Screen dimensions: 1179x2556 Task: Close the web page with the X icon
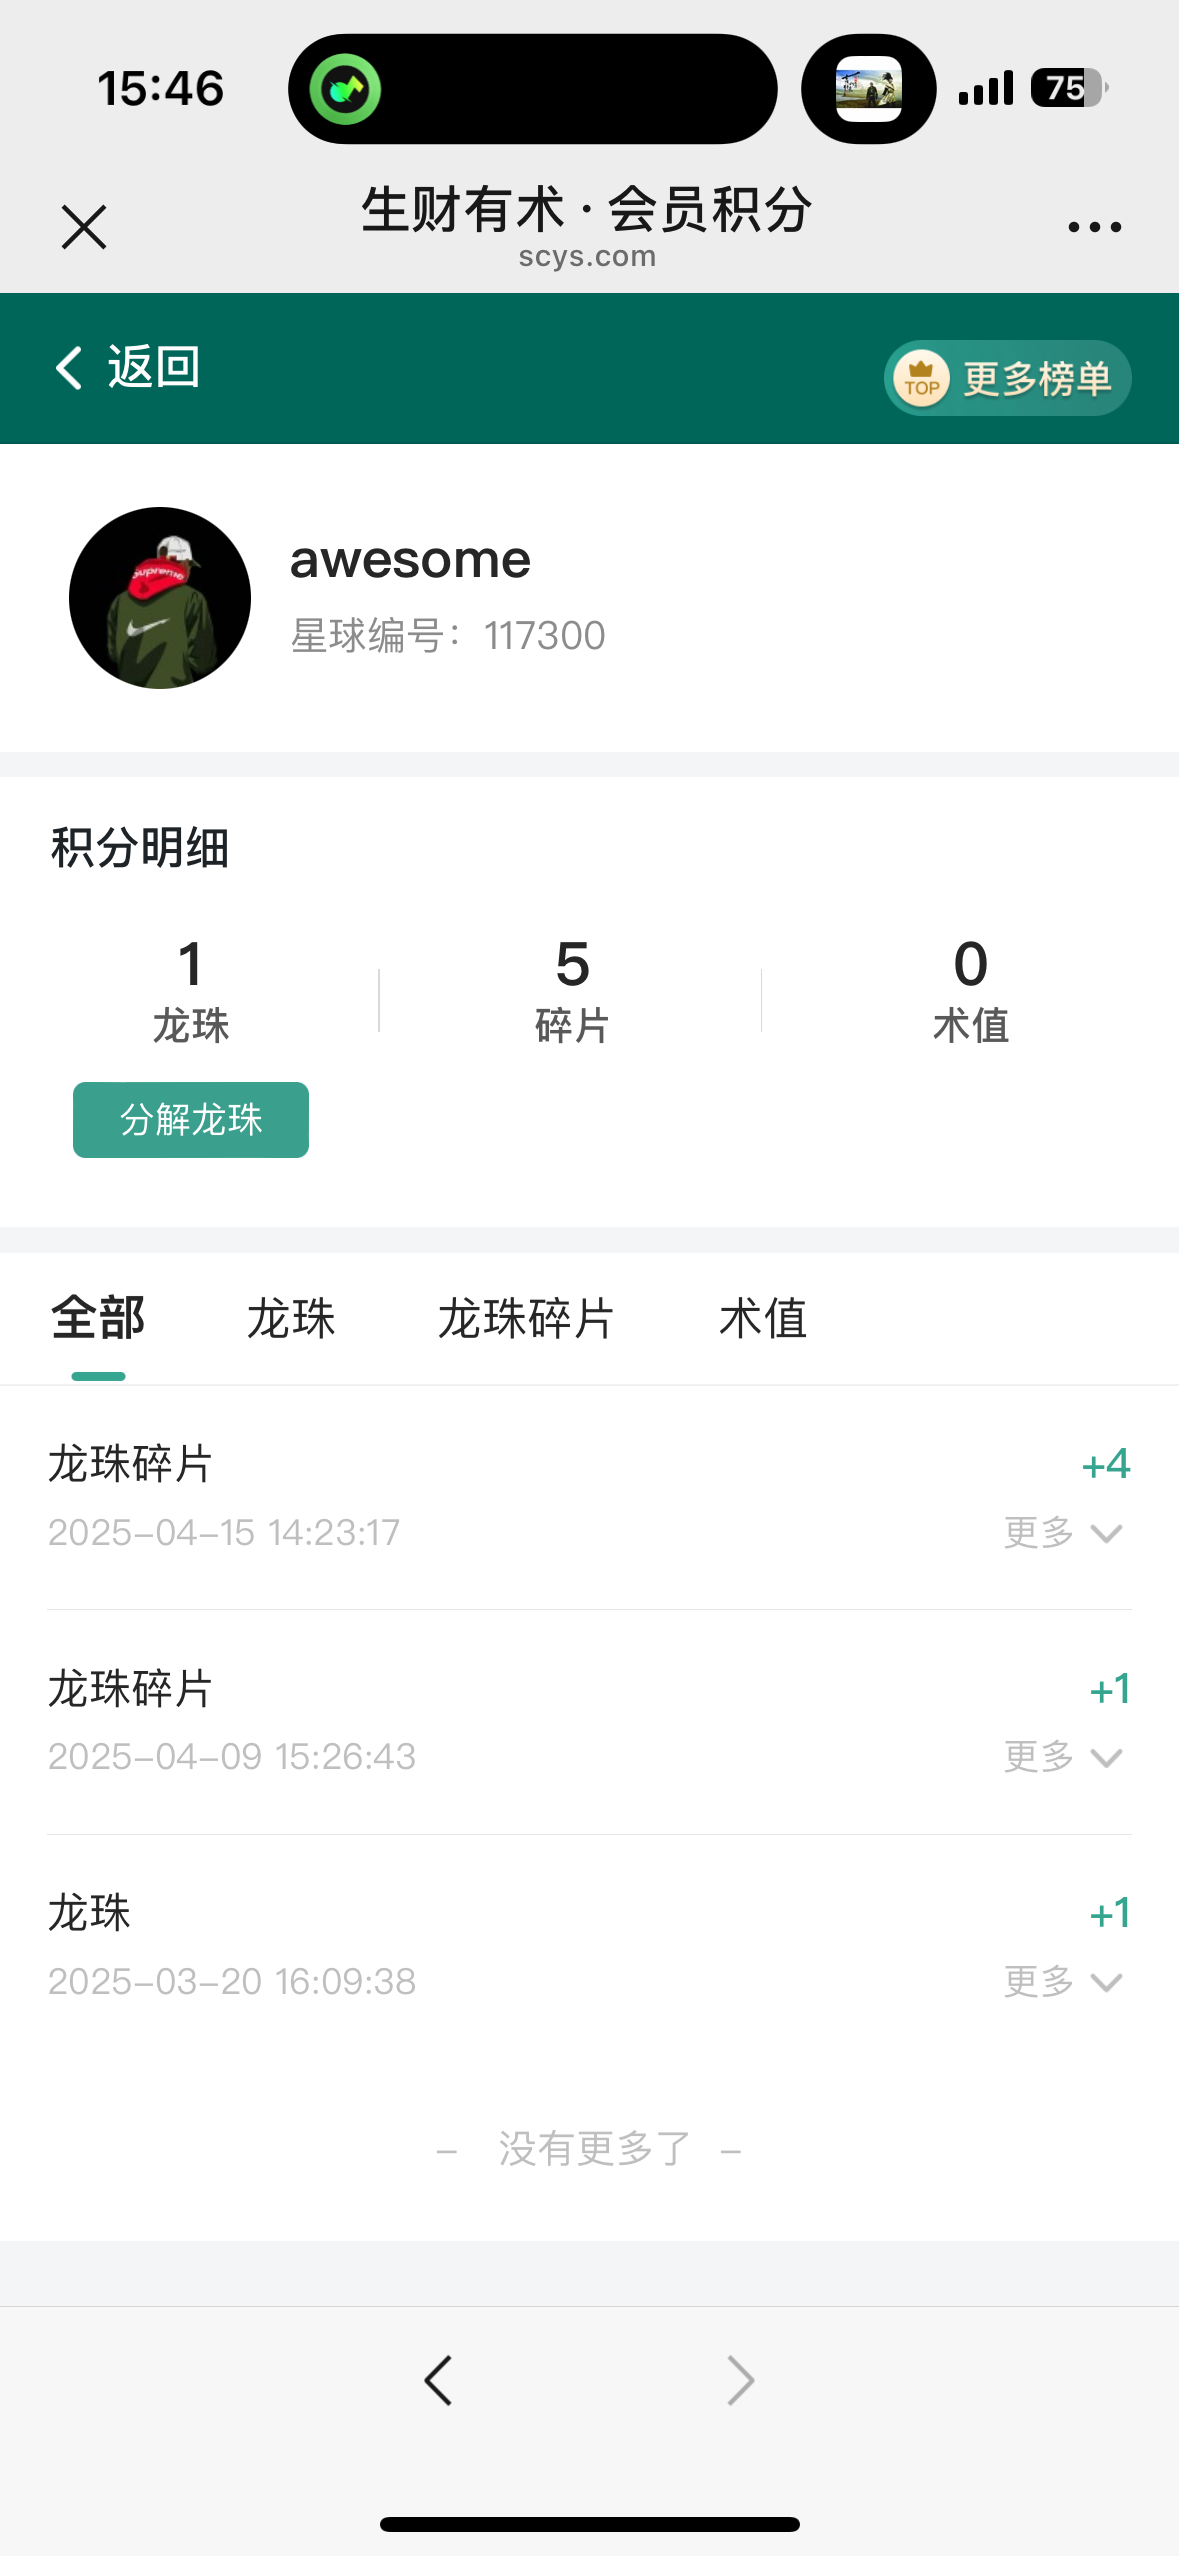pos(84,227)
